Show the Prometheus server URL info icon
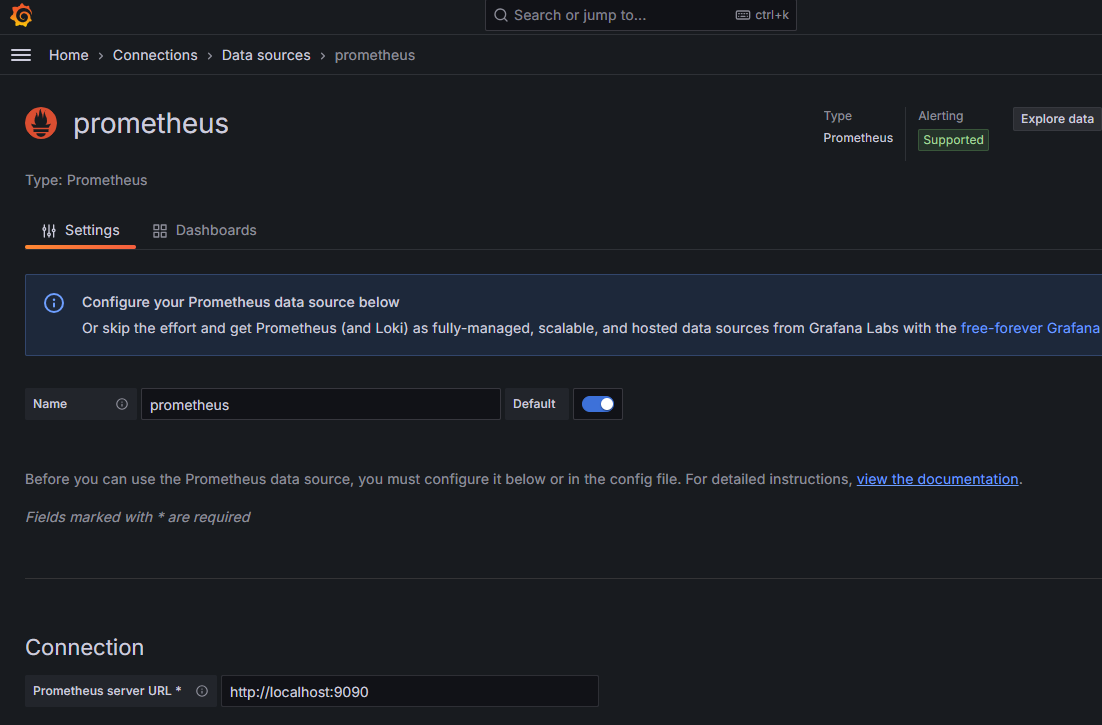Image resolution: width=1102 pixels, height=725 pixels. pos(202,691)
